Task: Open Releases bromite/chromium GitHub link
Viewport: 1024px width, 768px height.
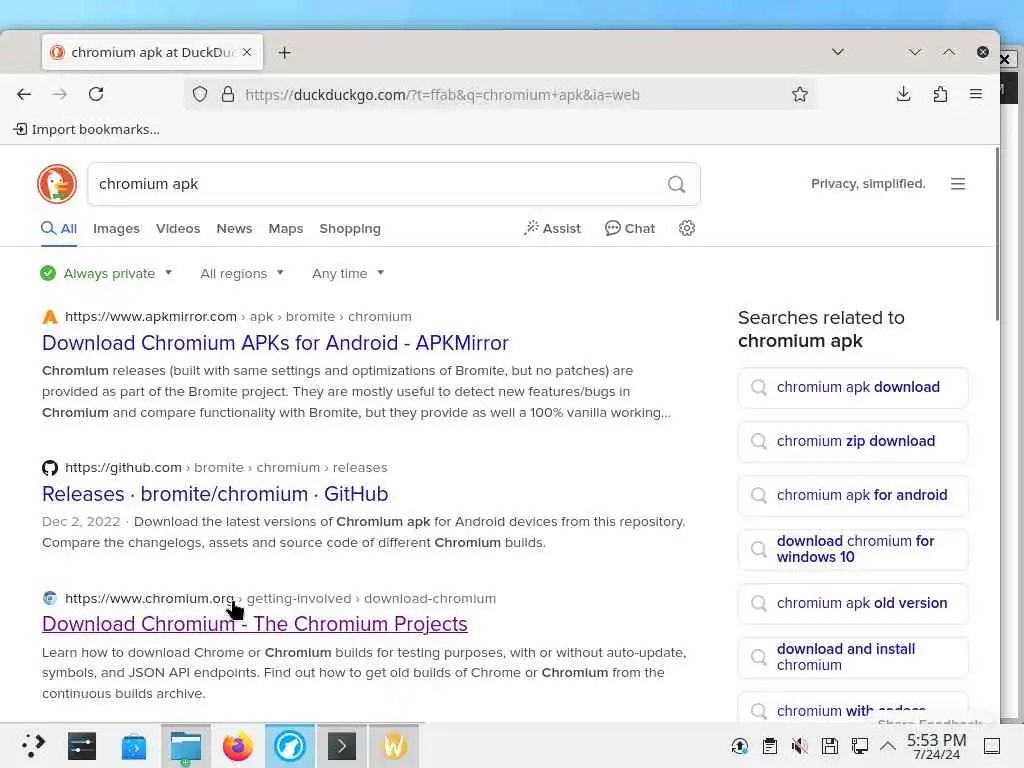Action: [x=215, y=494]
